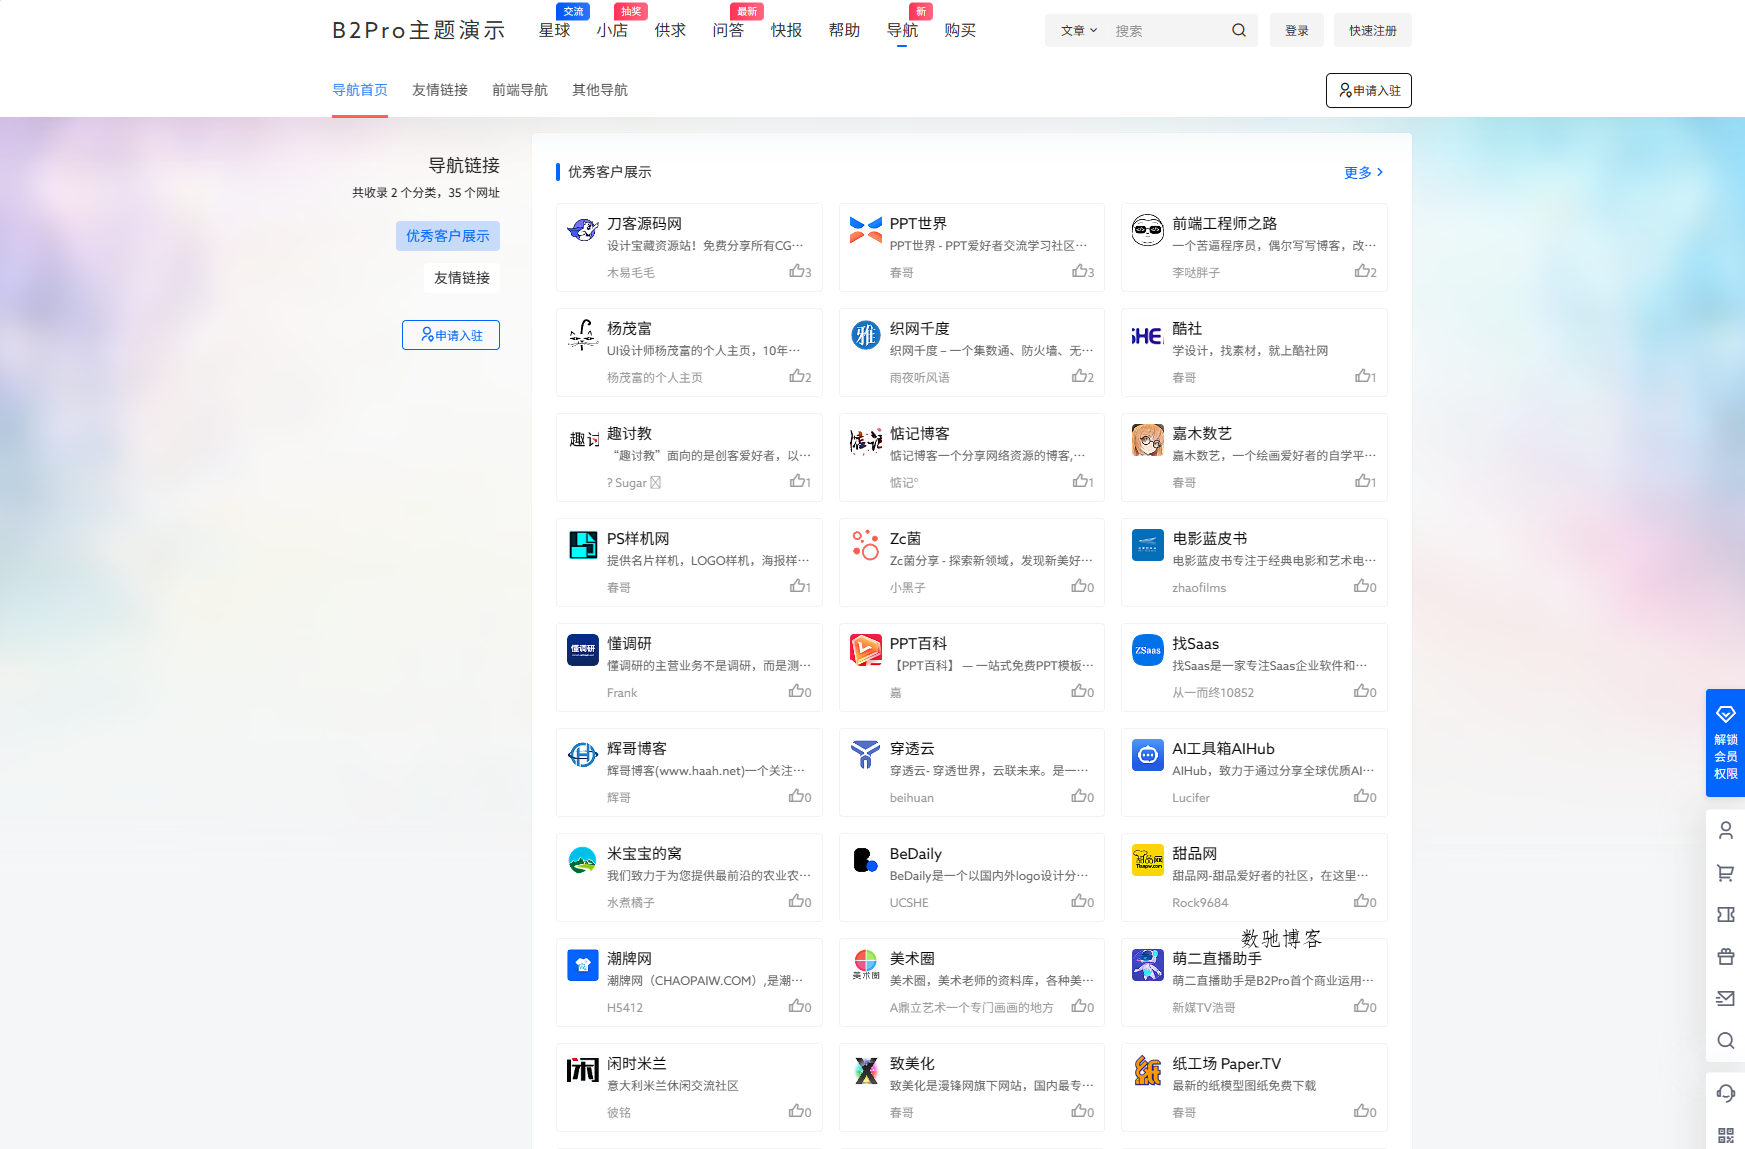
Task: Open the 供求 menu item
Action: [x=670, y=30]
